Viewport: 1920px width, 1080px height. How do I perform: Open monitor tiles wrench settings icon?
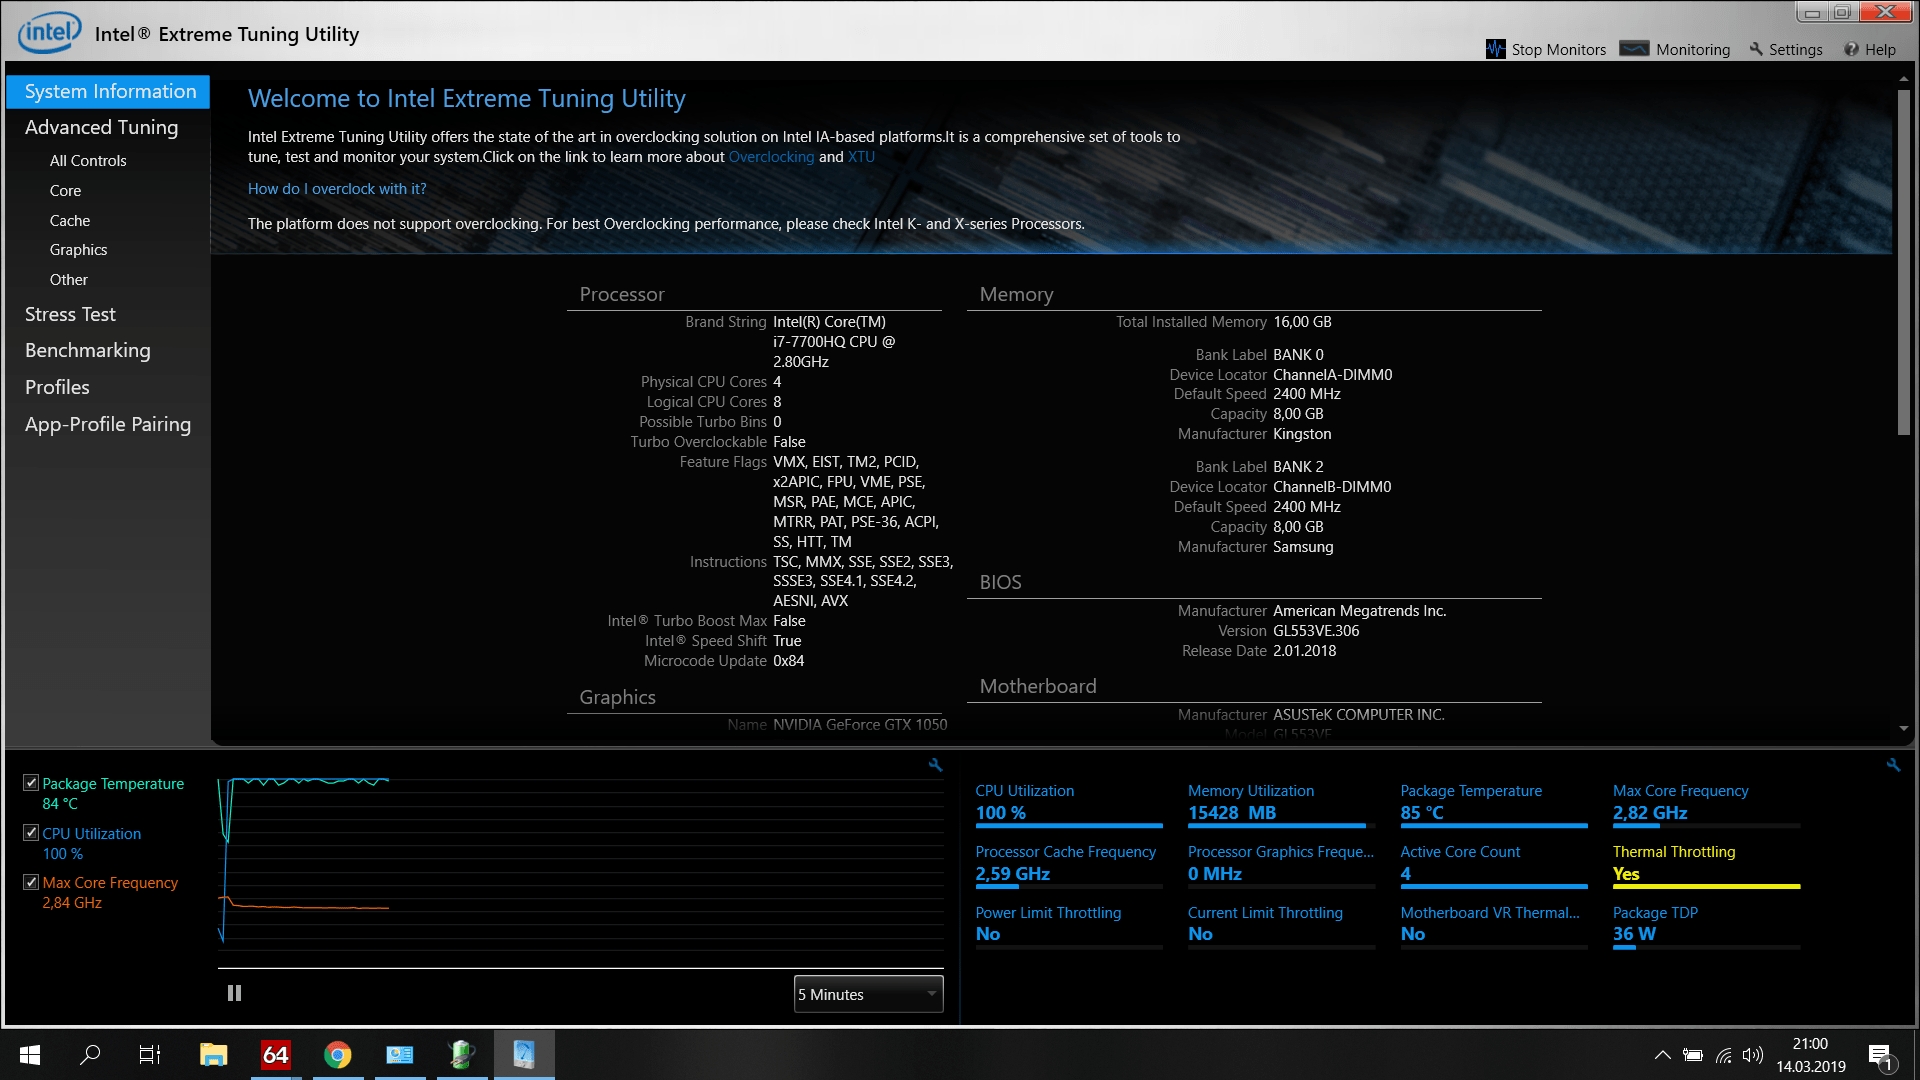coord(1893,764)
